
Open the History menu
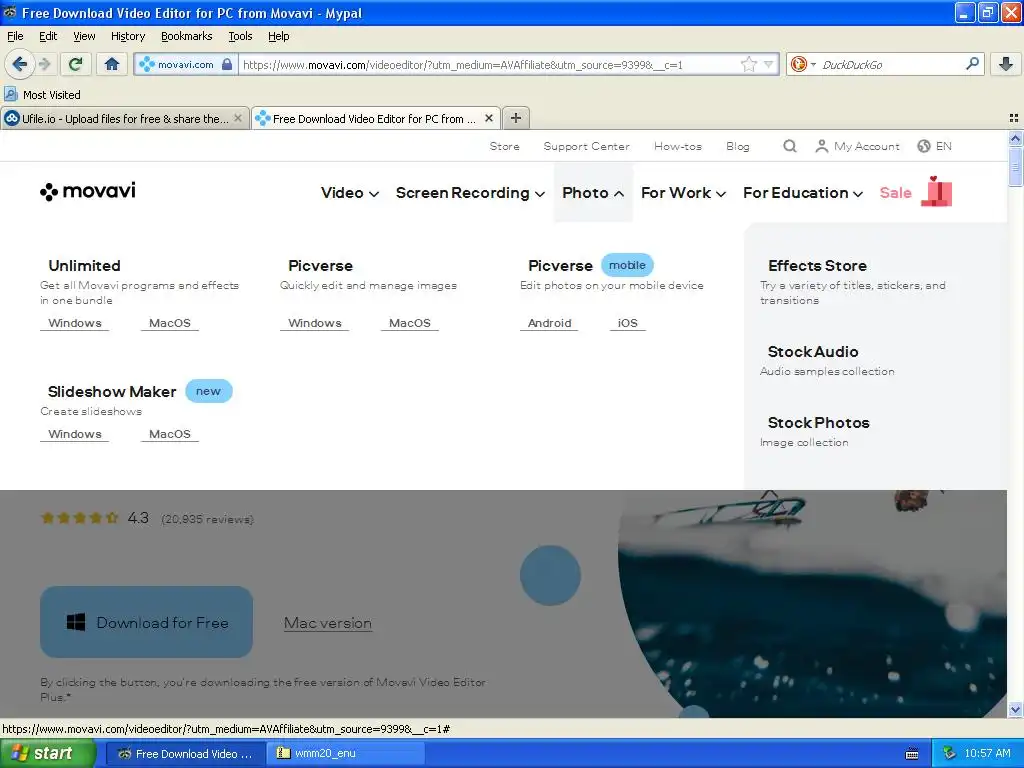128,36
